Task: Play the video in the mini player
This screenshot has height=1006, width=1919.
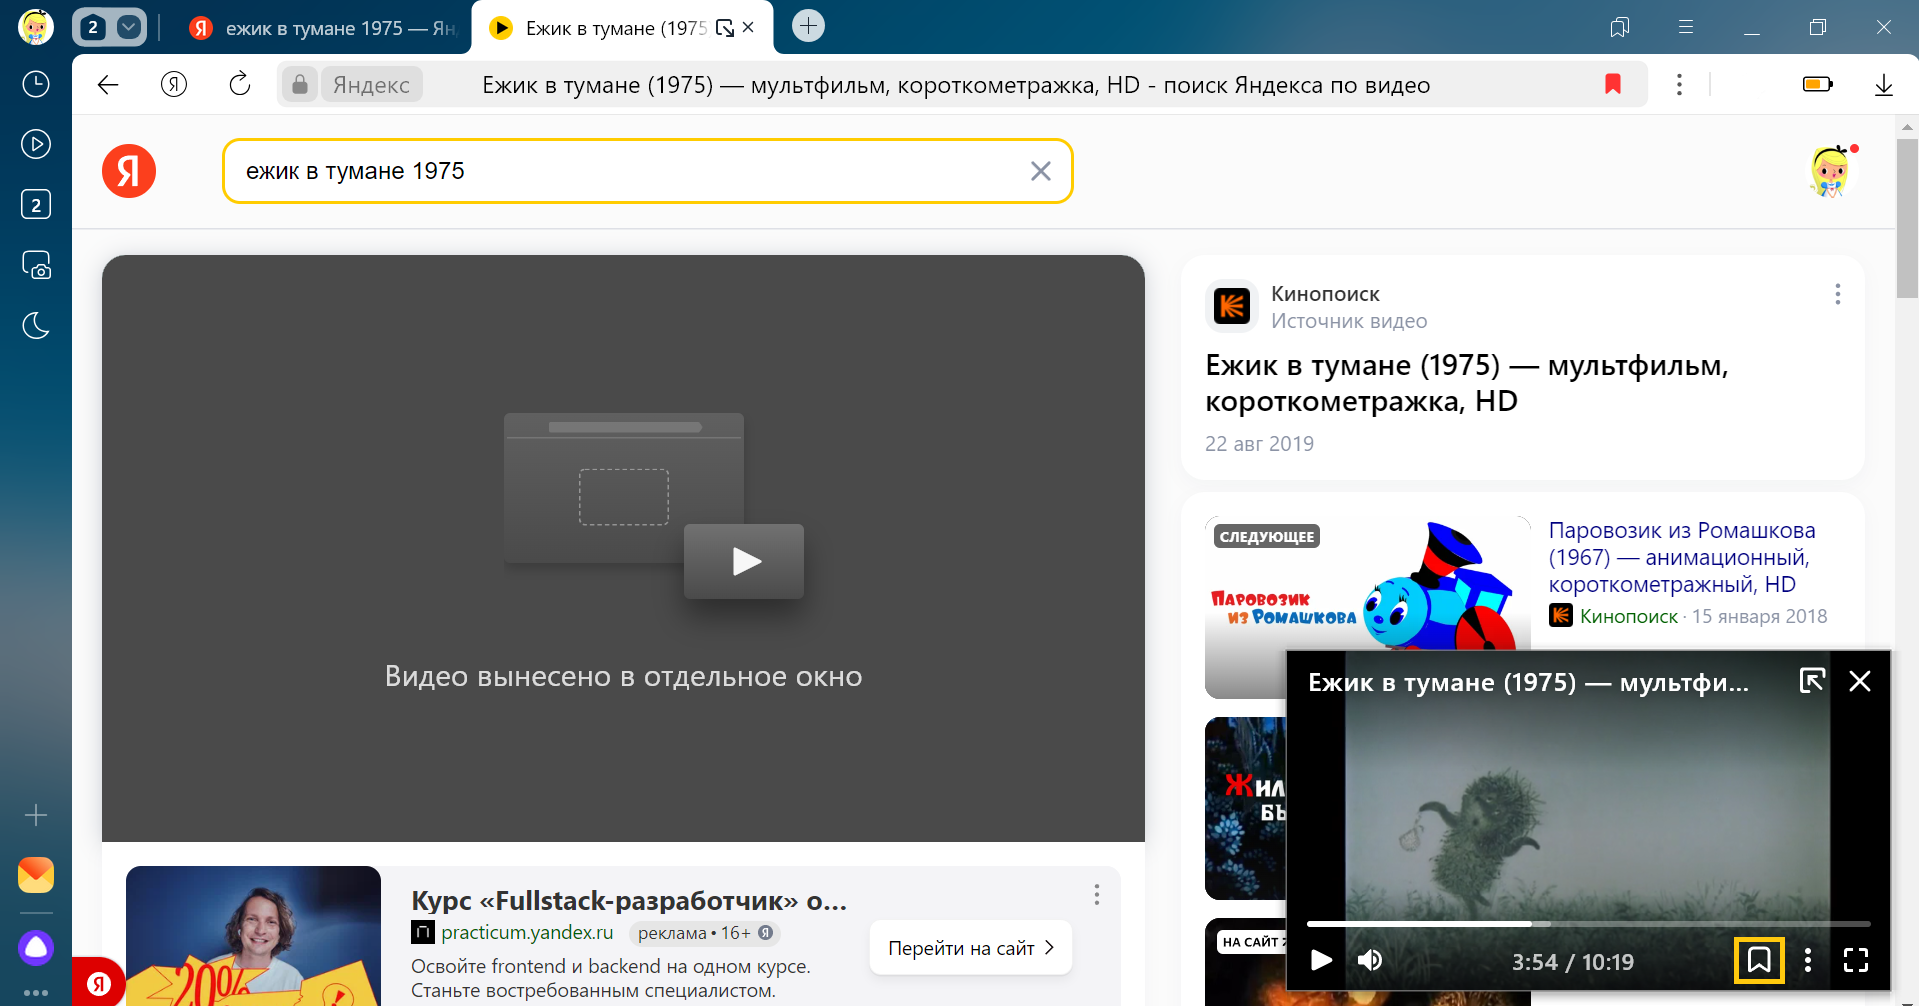Action: 1321,960
